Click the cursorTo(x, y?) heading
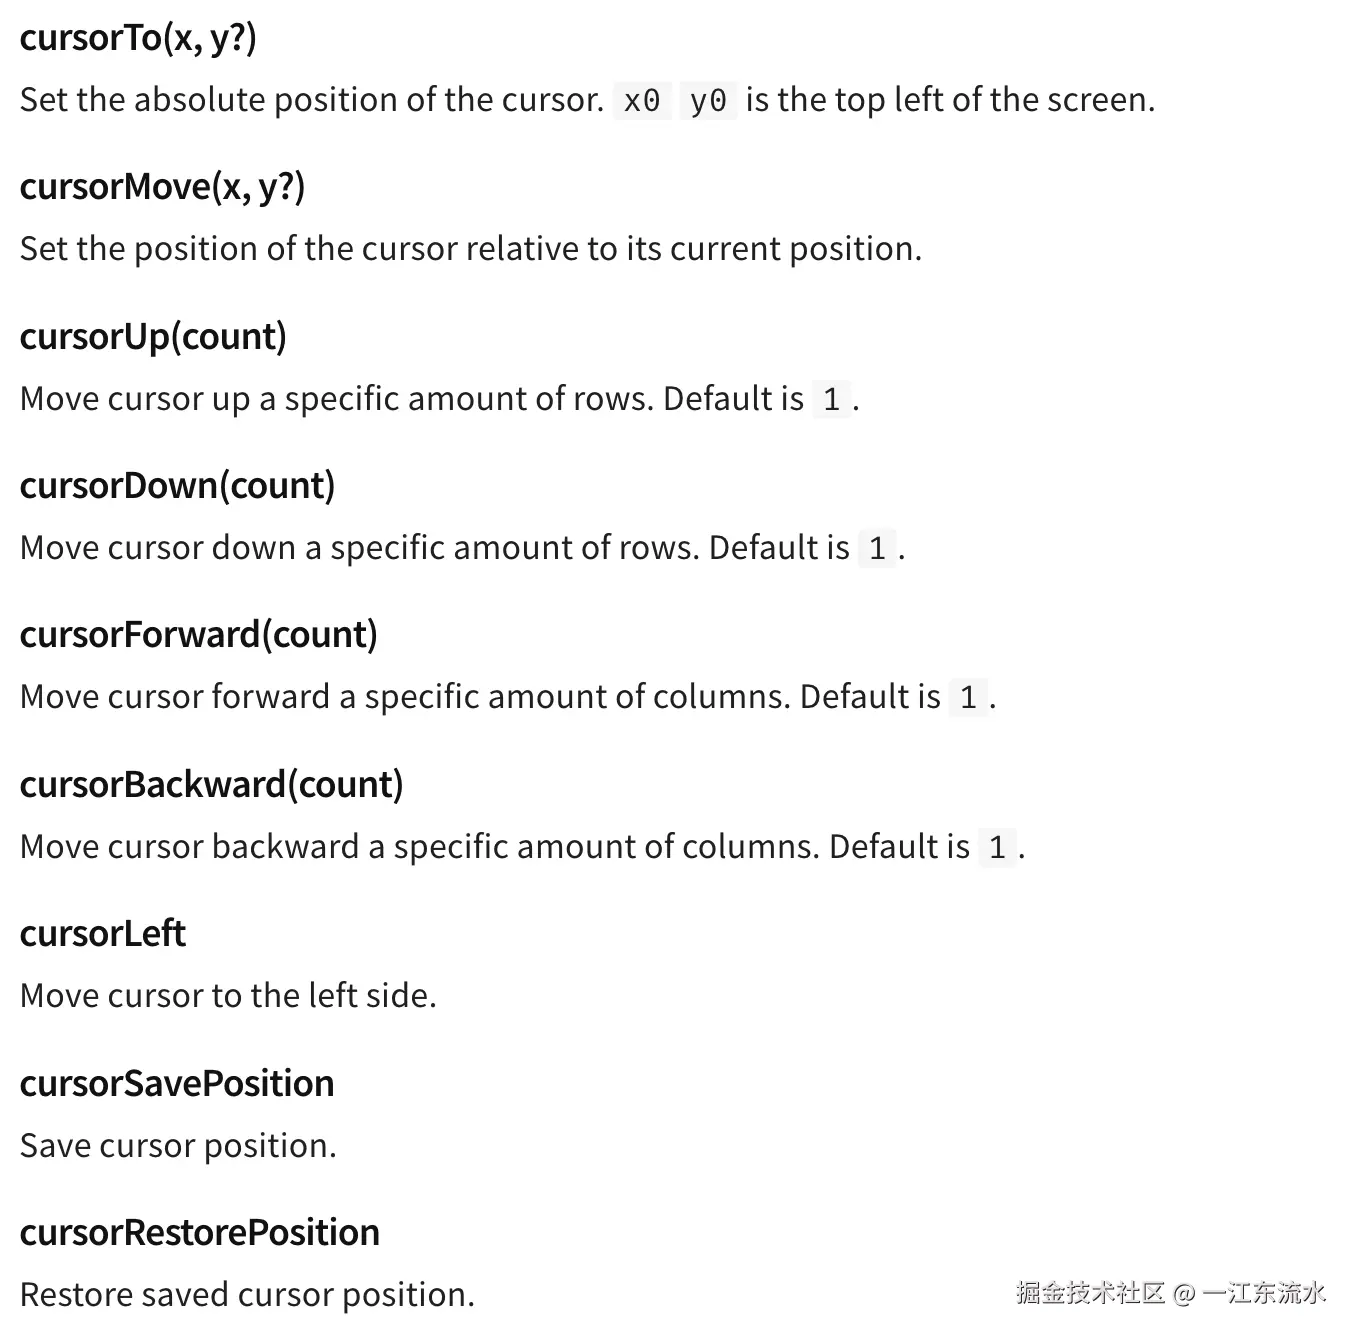Image resolution: width=1360 pixels, height=1340 pixels. click(138, 38)
